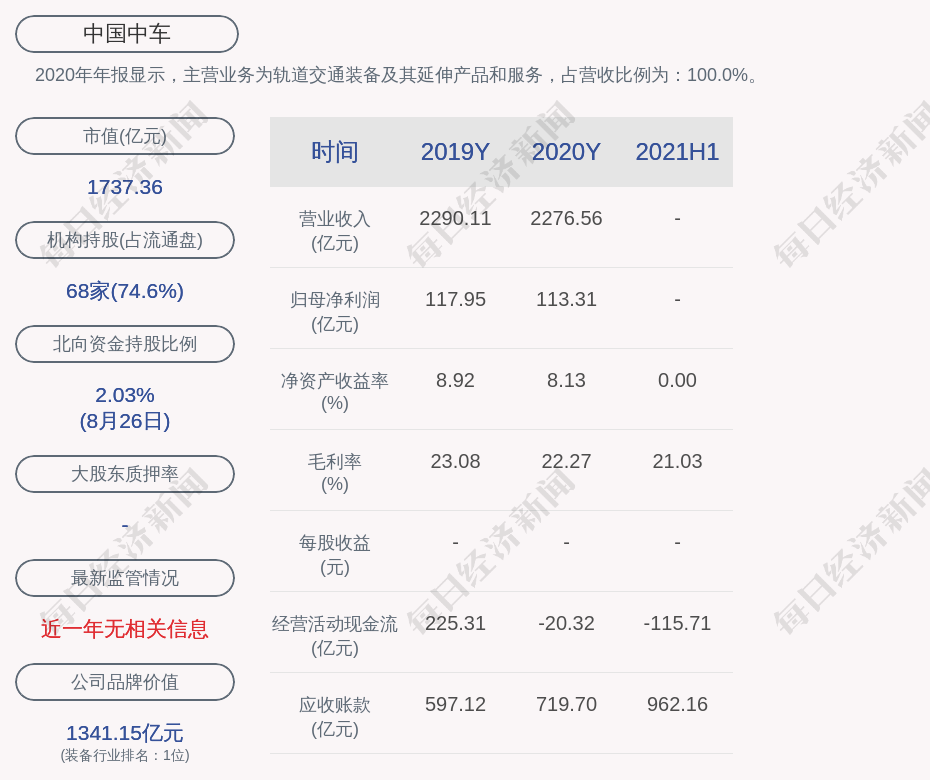Viewport: 930px width, 780px height.
Task: Click the red 近一年无相关信息 text
Action: [125, 629]
